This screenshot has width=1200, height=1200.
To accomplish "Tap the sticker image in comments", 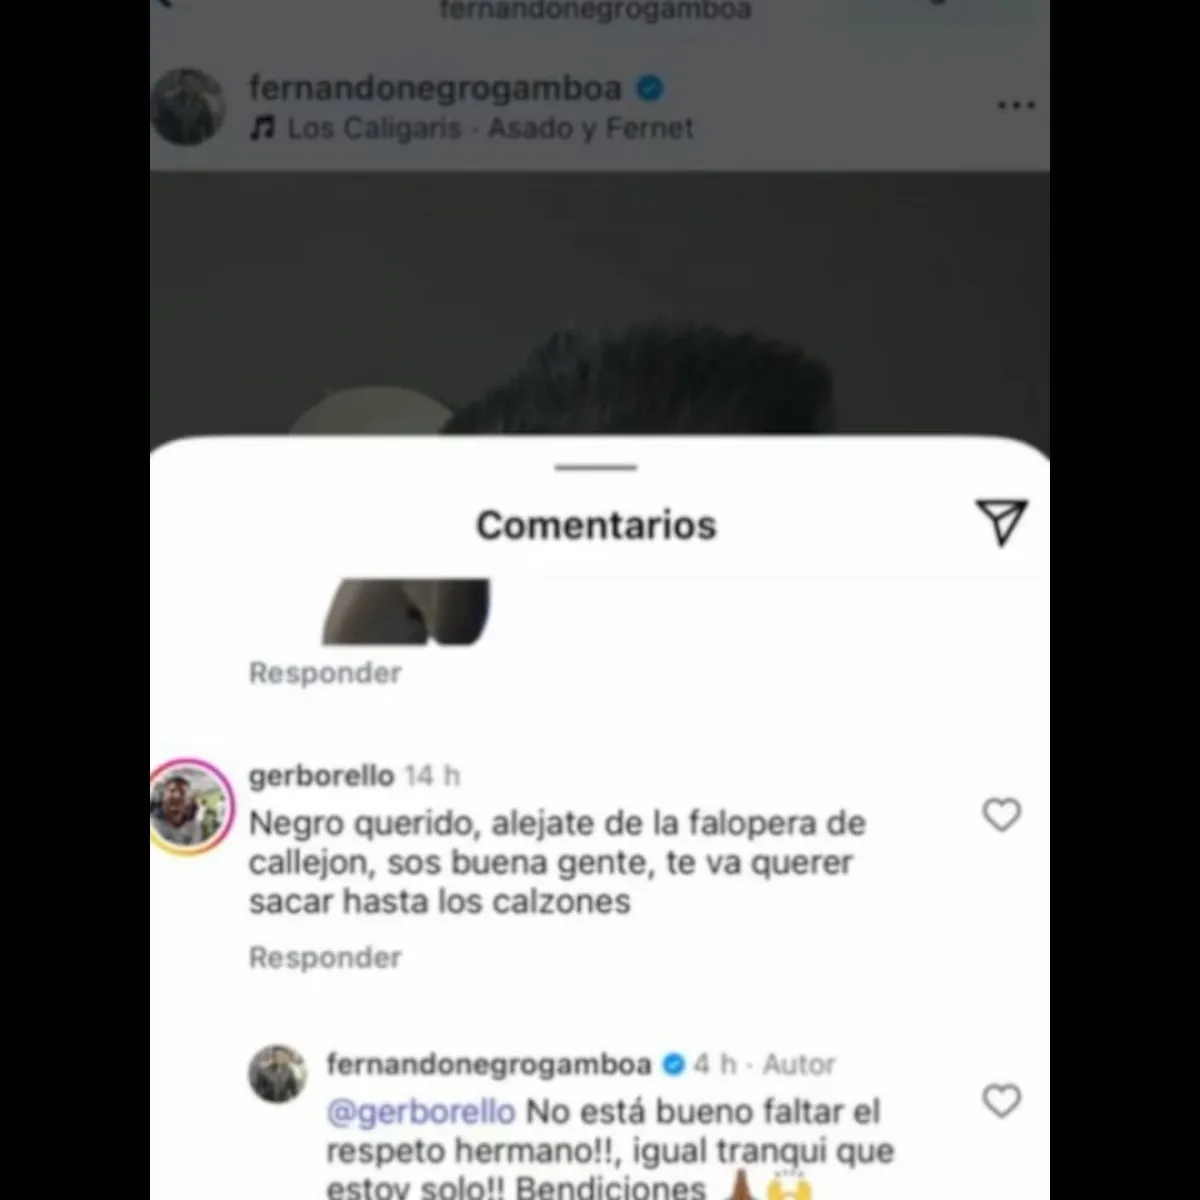I will pyautogui.click(x=407, y=611).
